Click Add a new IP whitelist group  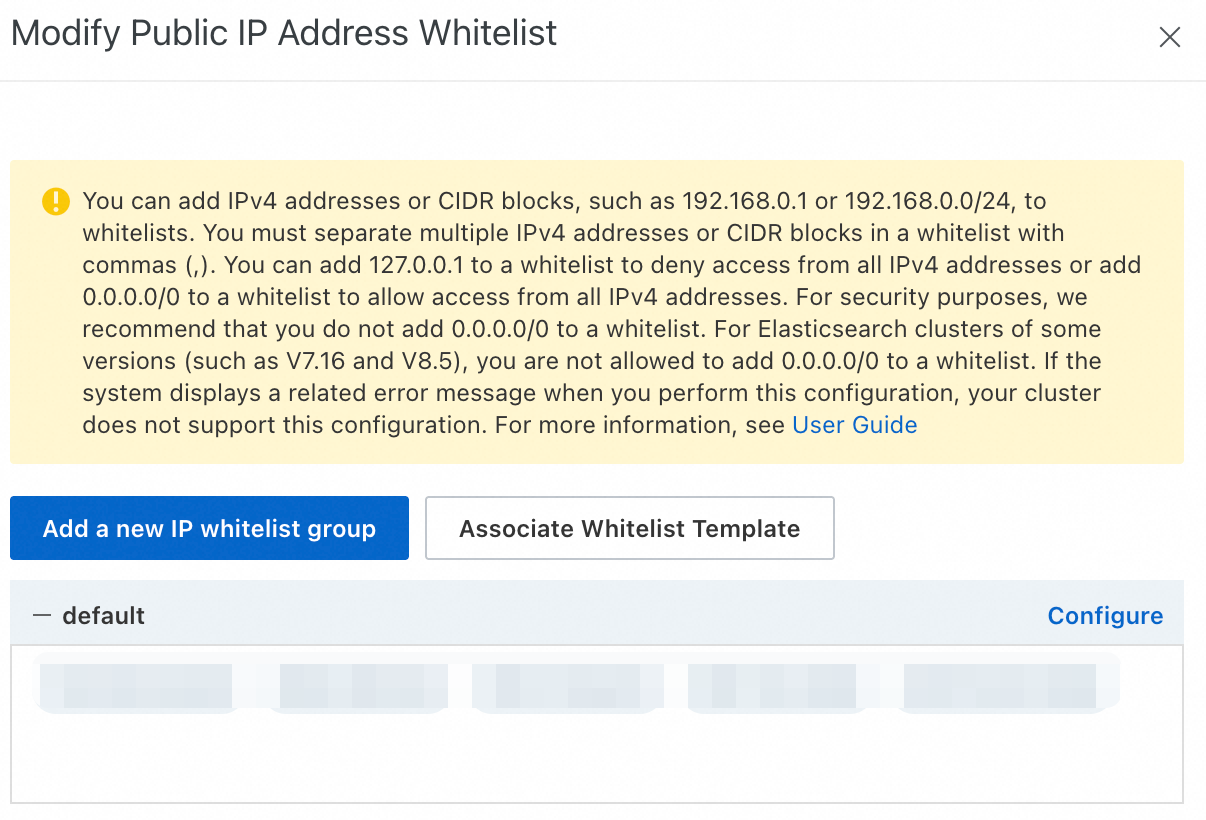(x=209, y=528)
